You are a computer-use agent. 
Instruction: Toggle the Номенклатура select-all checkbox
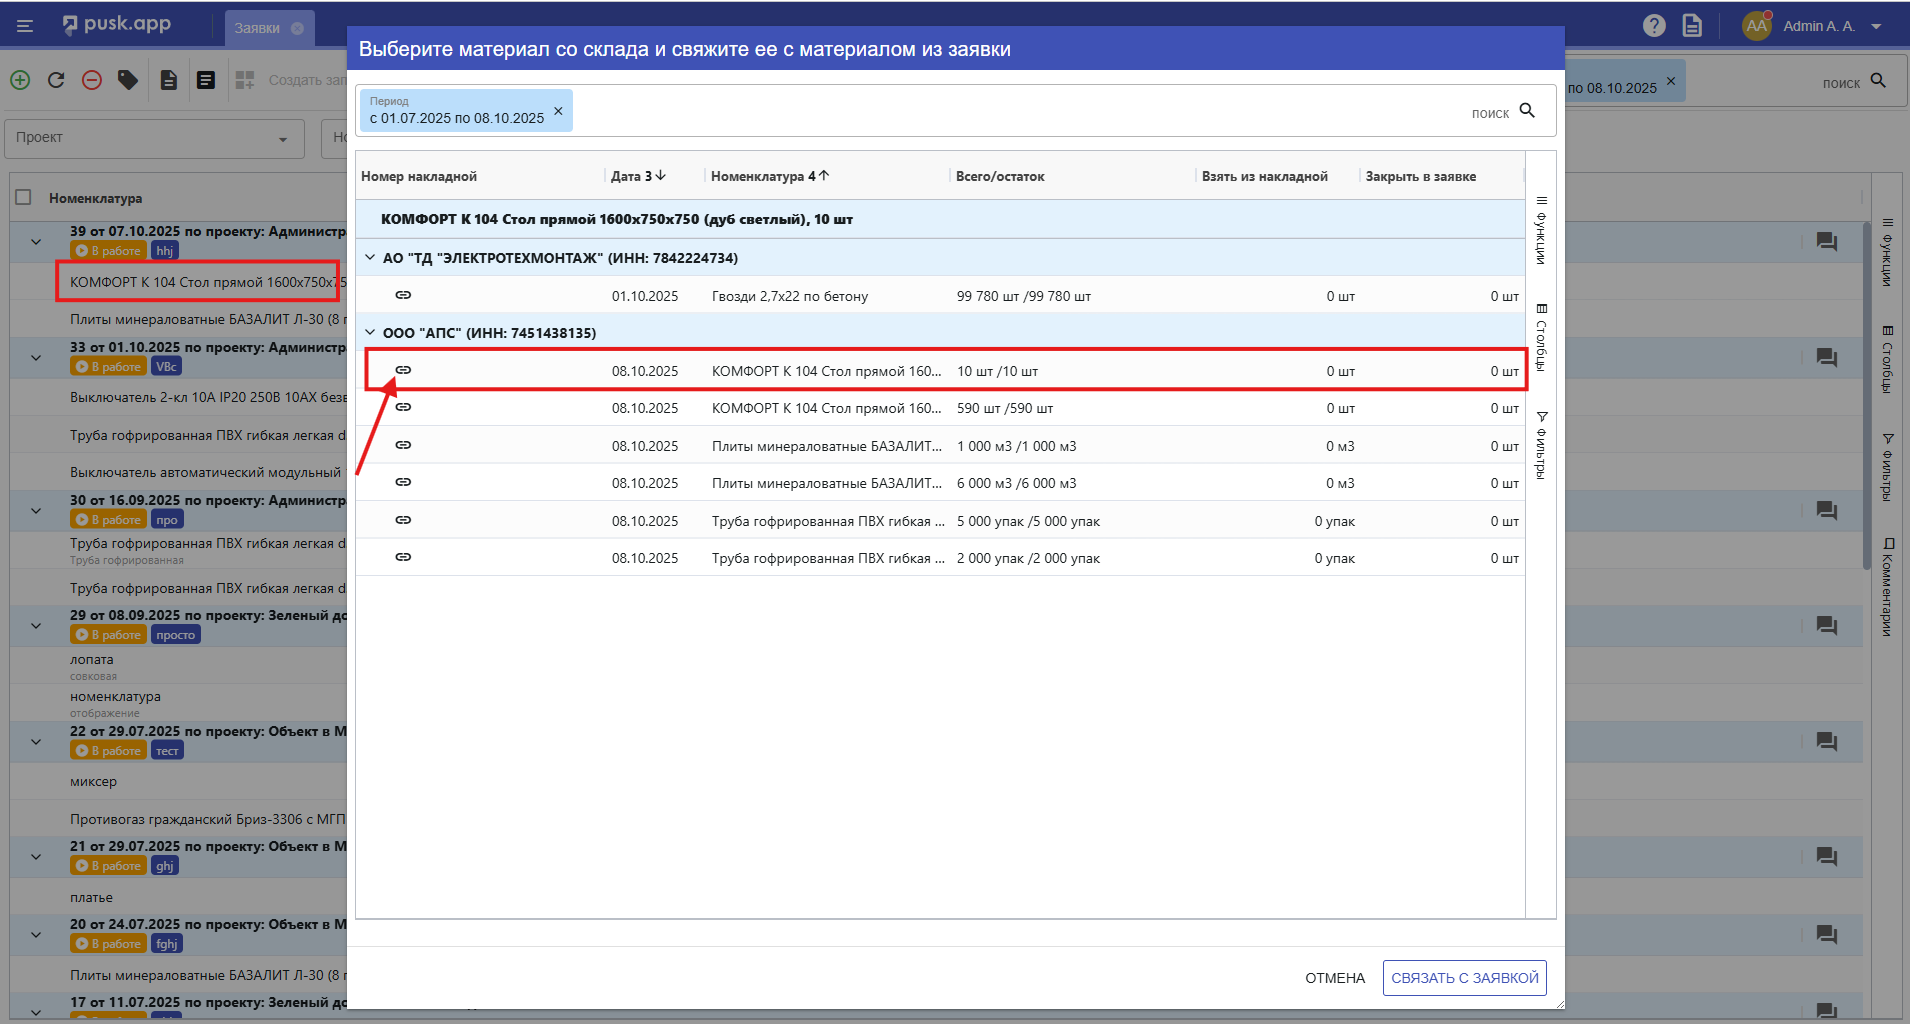click(x=24, y=198)
